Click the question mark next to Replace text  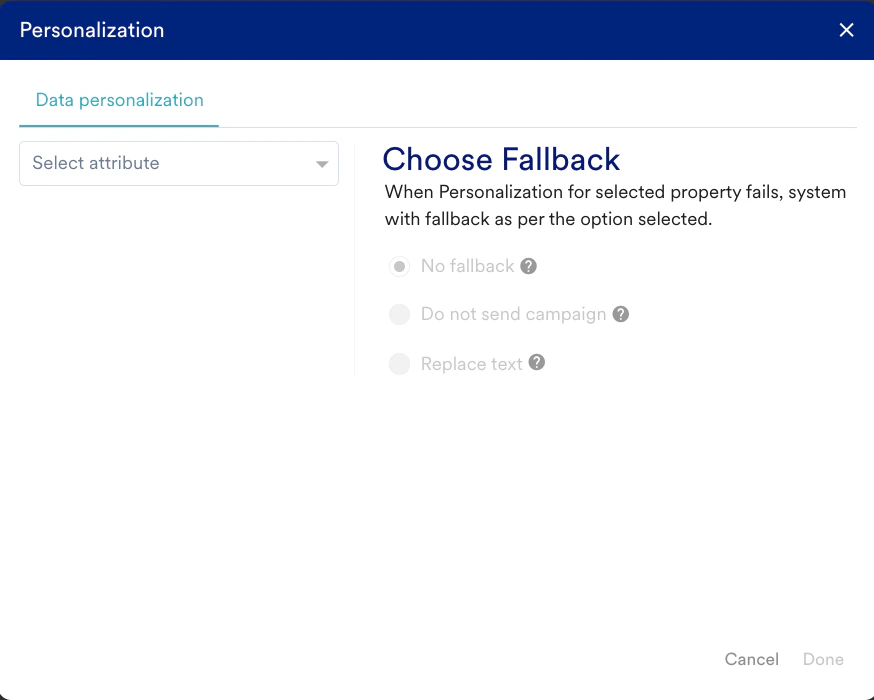point(537,363)
